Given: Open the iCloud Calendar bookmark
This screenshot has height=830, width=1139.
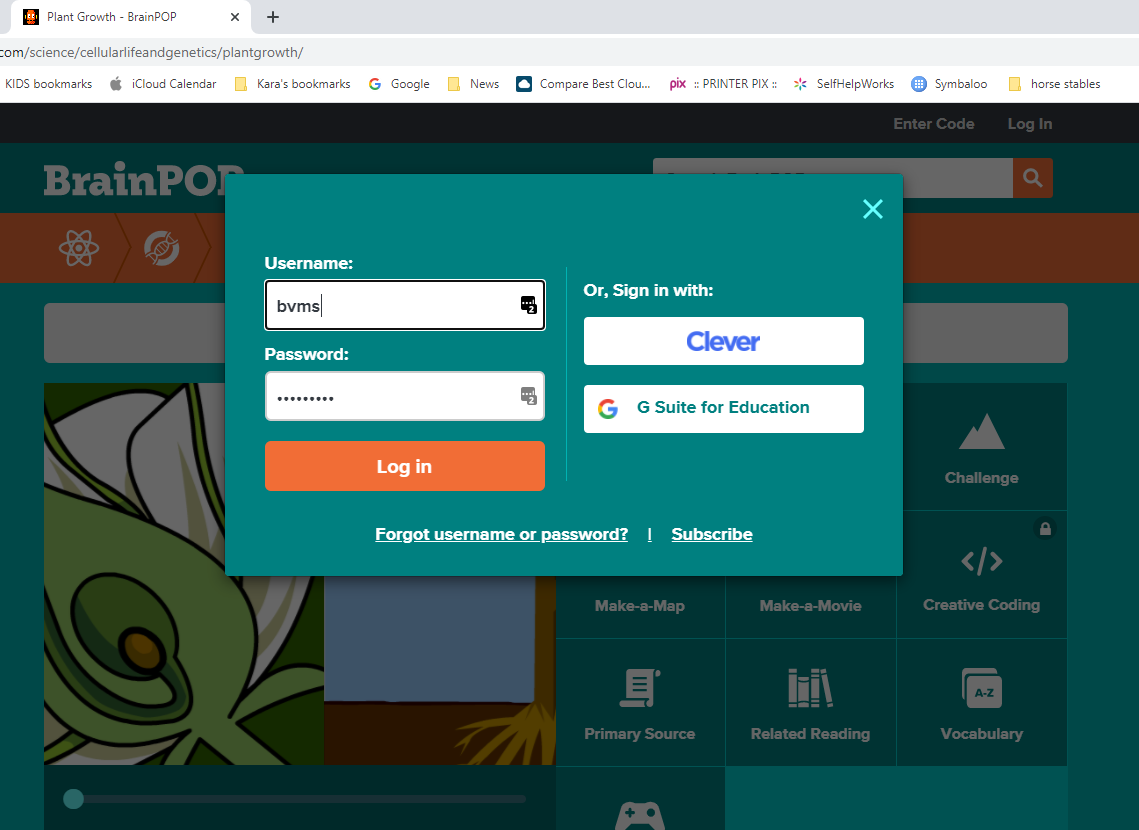Looking at the screenshot, I should pos(163,84).
